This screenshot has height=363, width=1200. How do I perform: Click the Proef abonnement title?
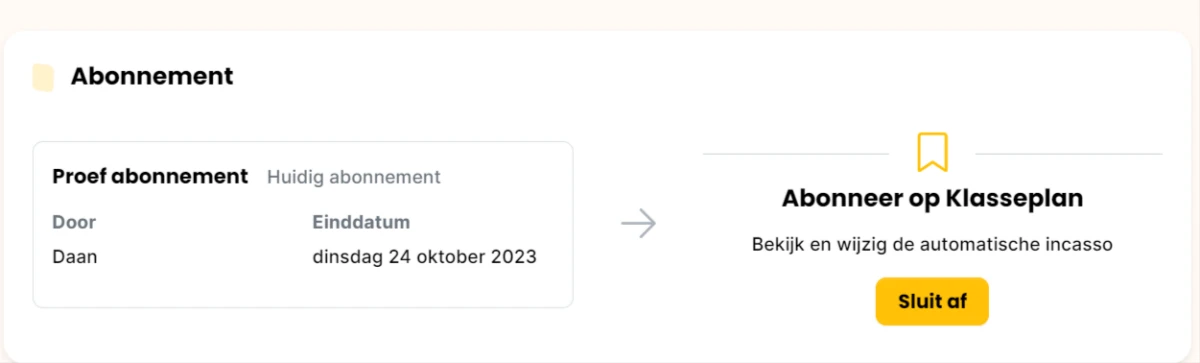pyautogui.click(x=150, y=176)
